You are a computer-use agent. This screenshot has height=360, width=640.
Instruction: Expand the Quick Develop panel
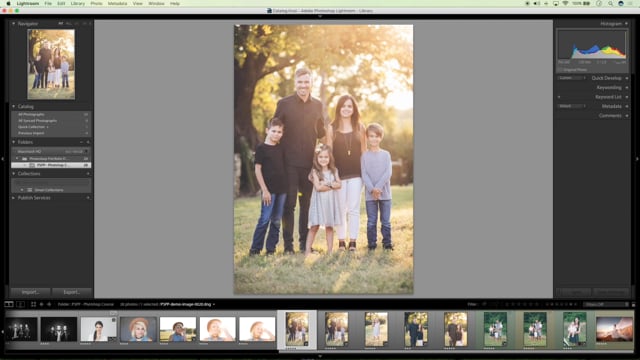[x=627, y=78]
